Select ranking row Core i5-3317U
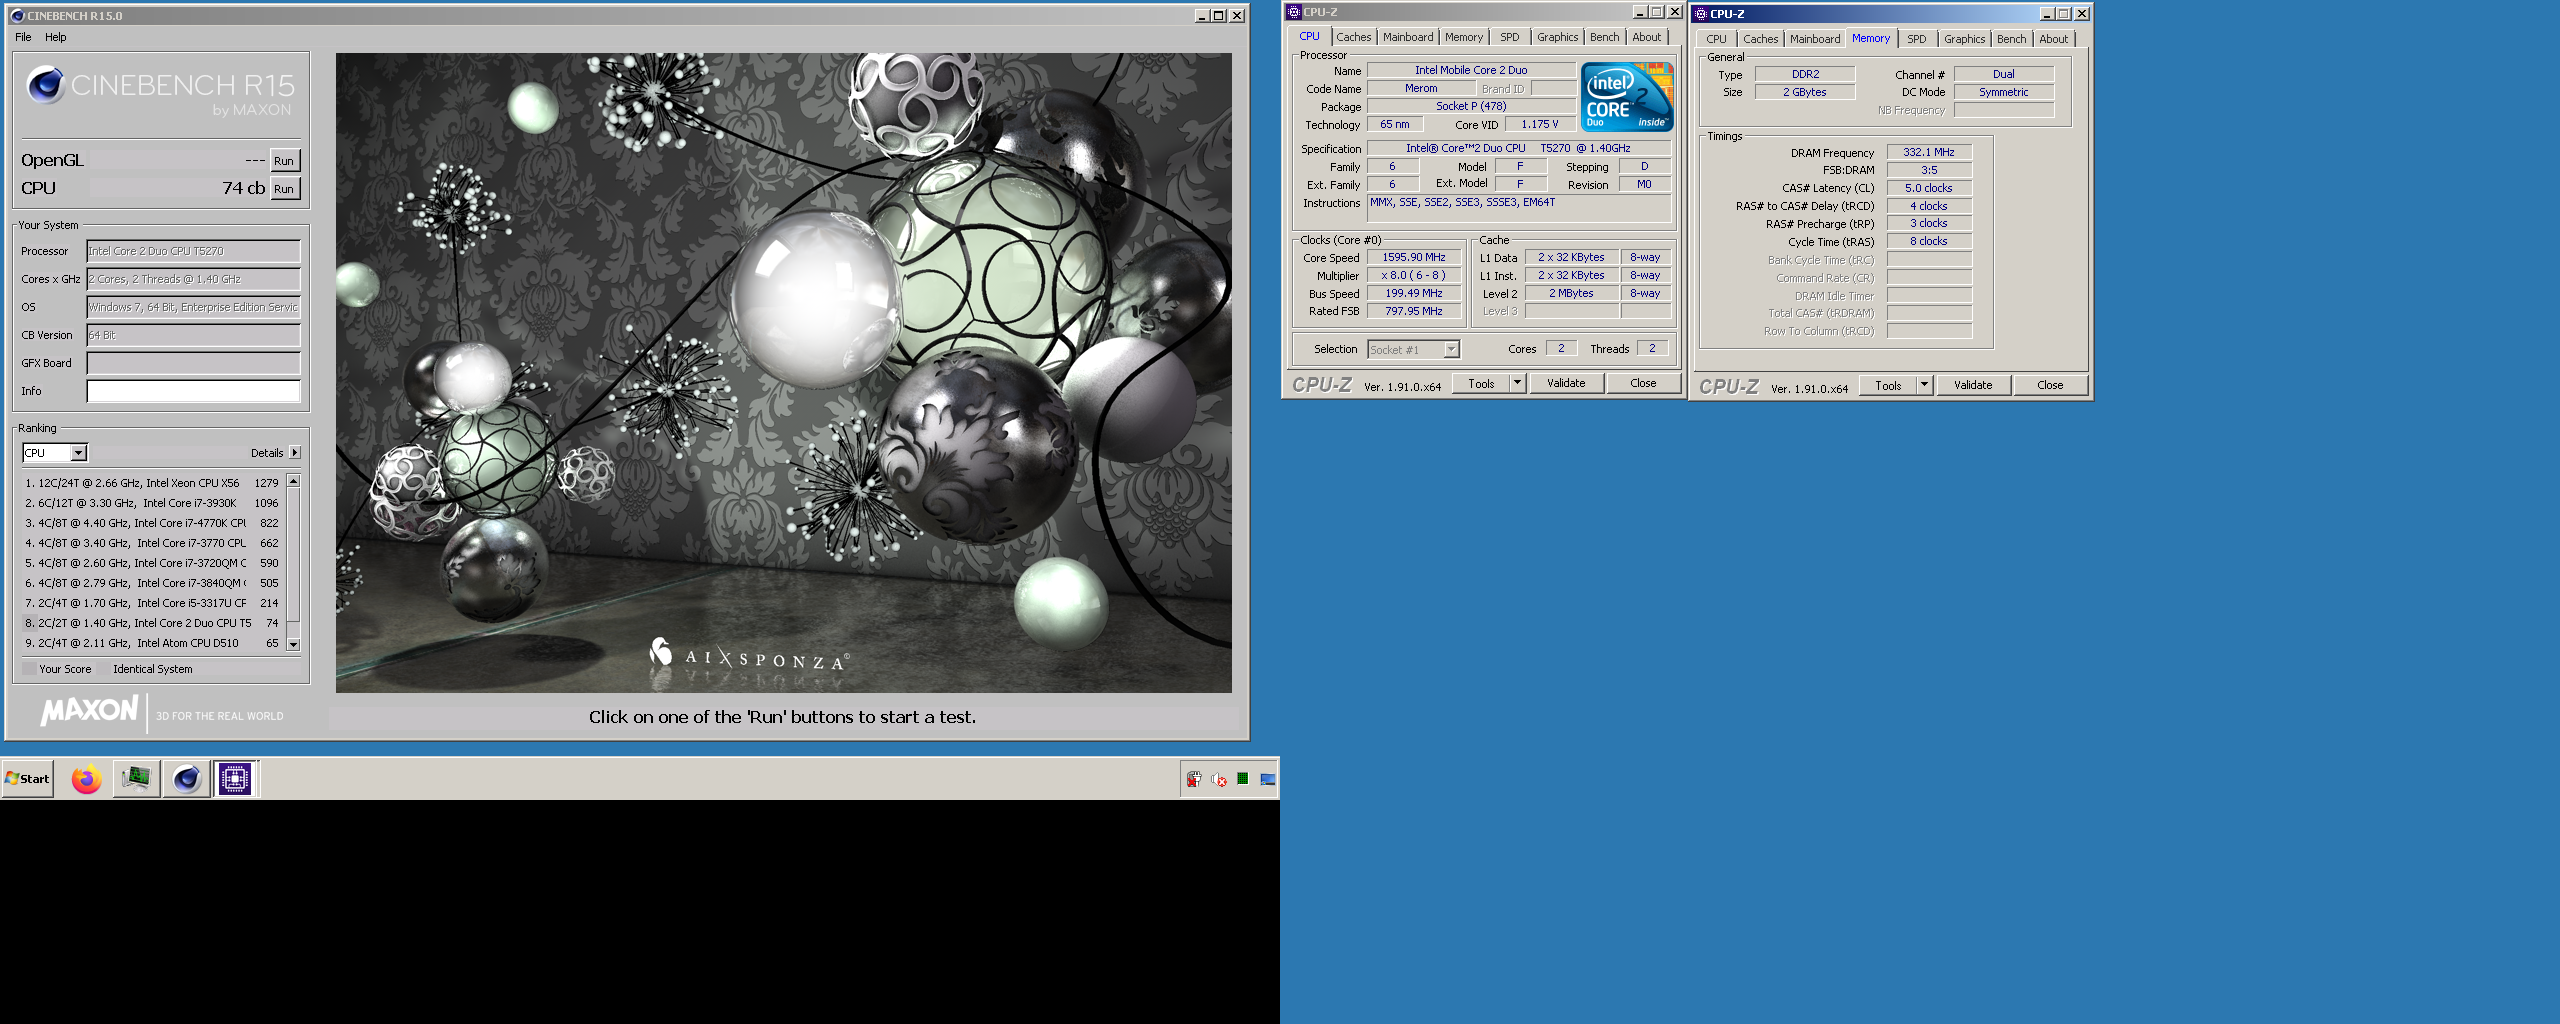This screenshot has width=2560, height=1024. click(152, 603)
